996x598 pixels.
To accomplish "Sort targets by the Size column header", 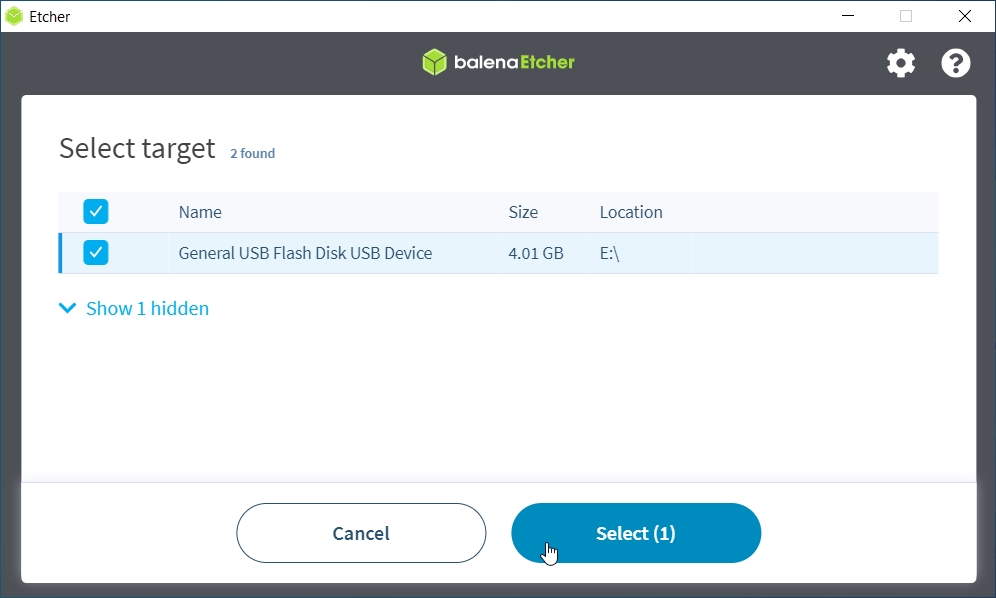I will pos(523,212).
